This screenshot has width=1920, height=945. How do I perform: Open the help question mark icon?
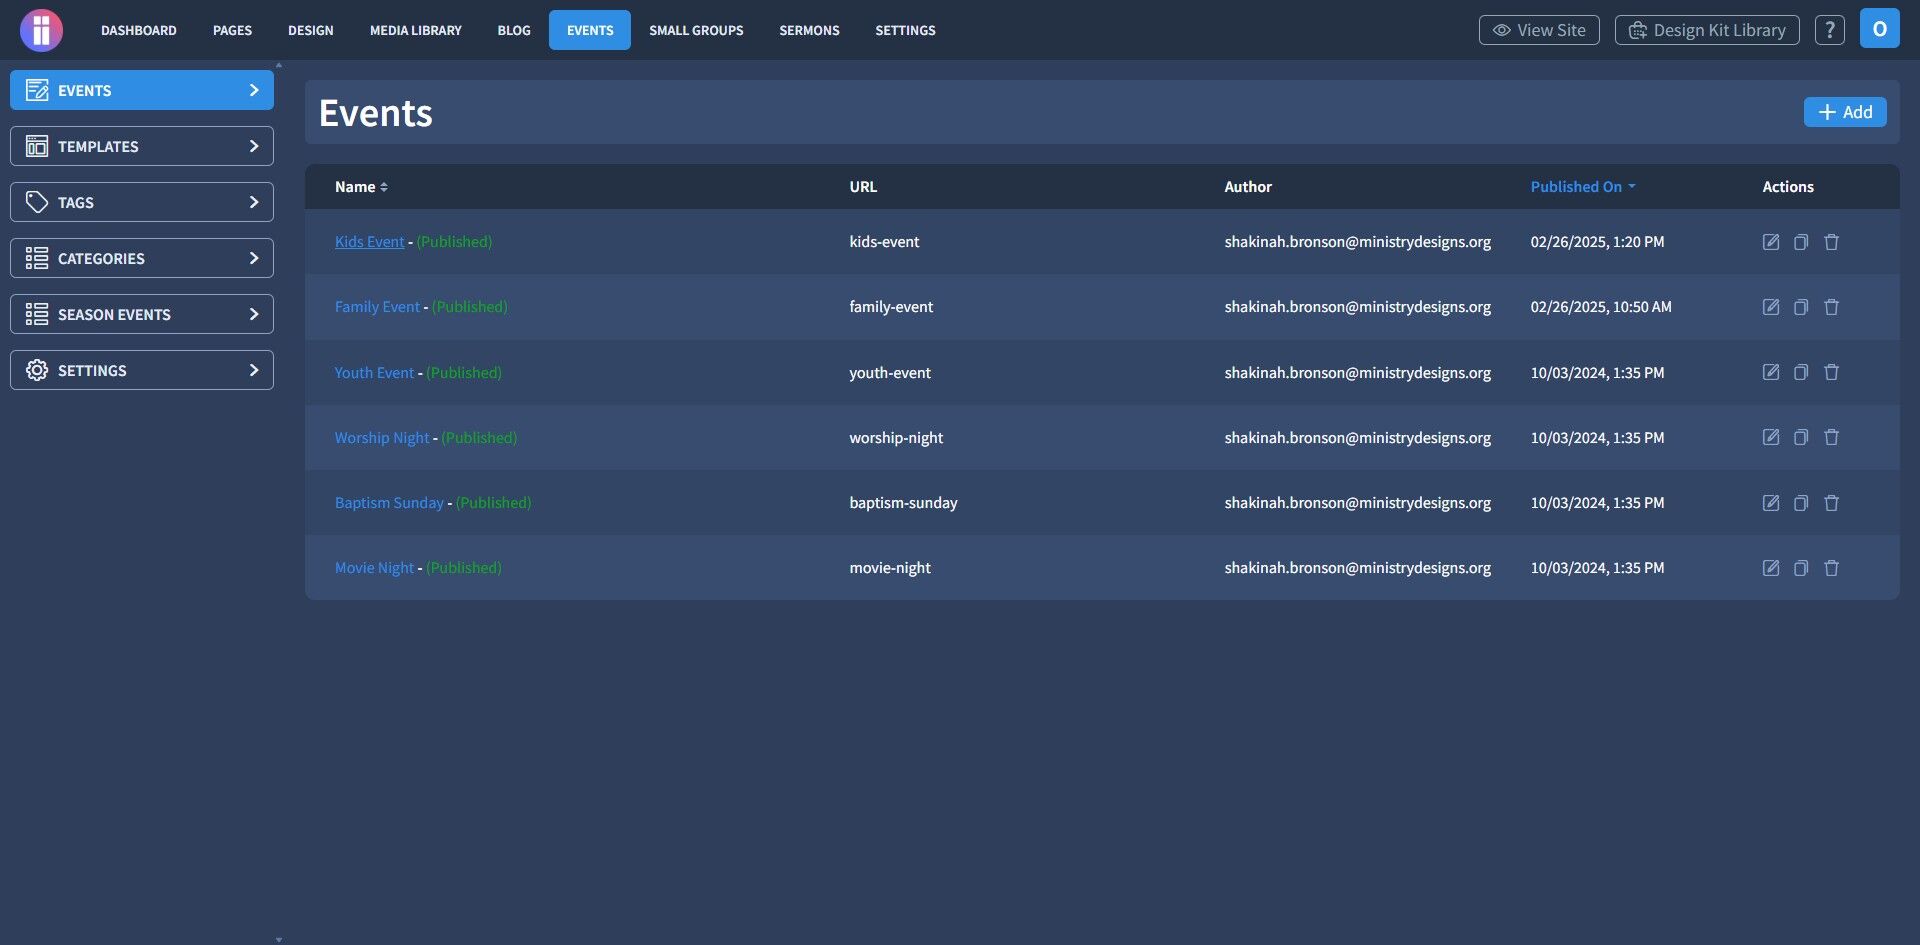[x=1829, y=30]
